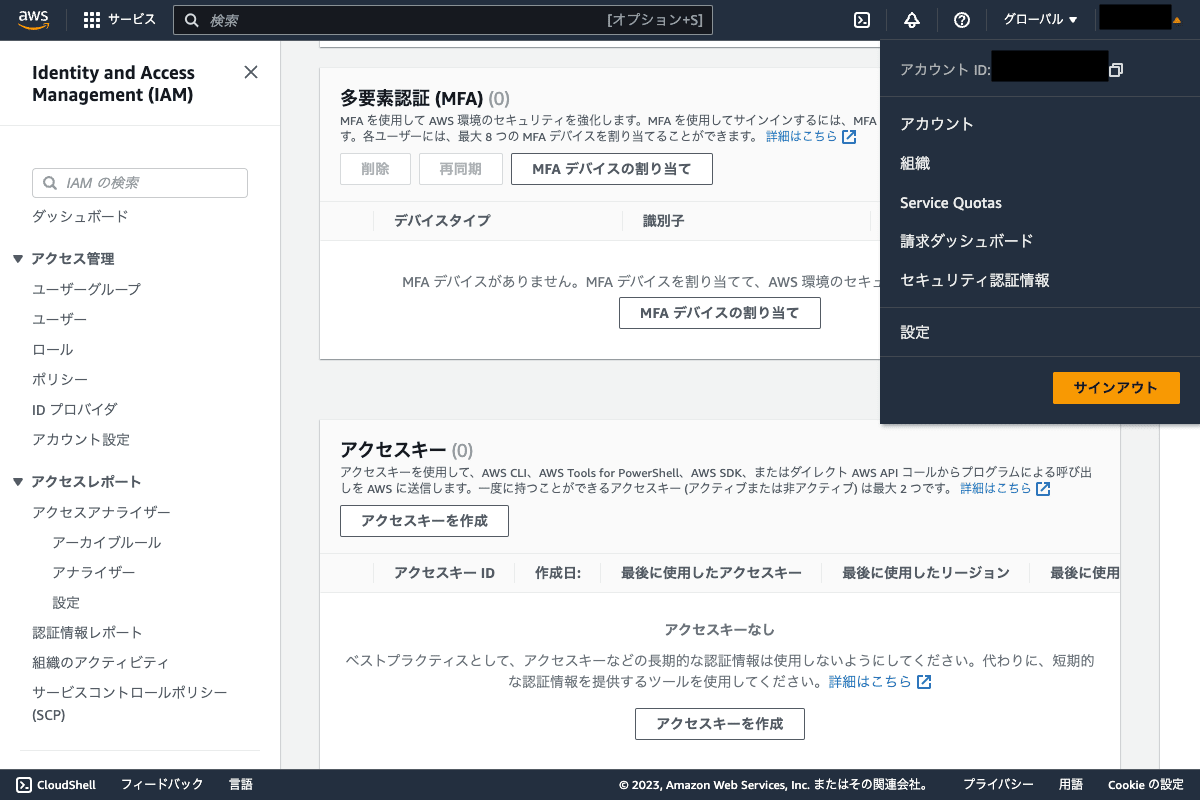Open external link icon in access key description
The image size is (1200, 800).
[x=1043, y=489]
